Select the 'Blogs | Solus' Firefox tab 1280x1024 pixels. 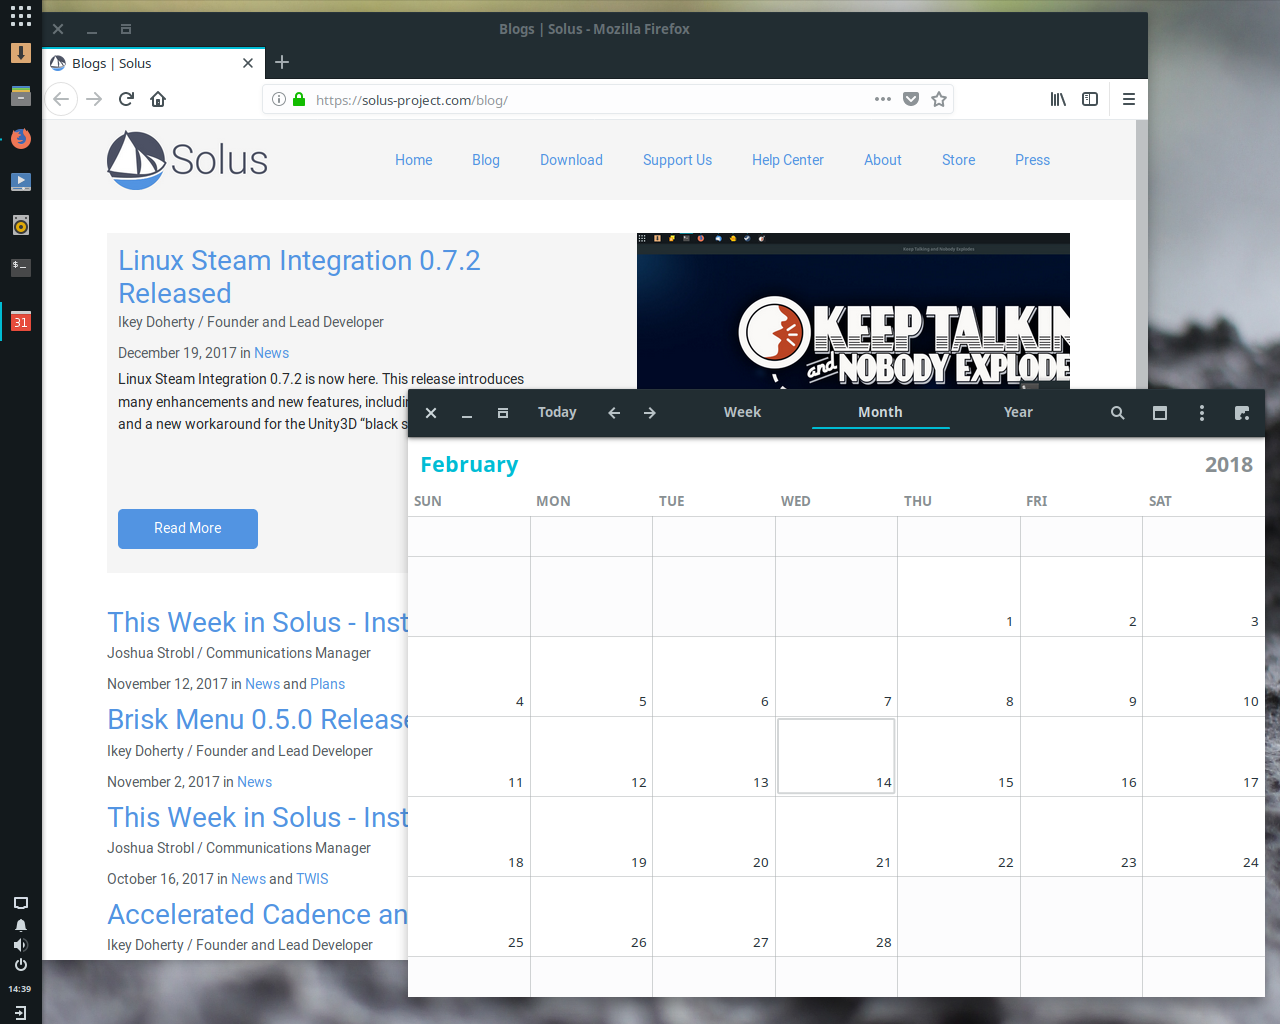[154, 63]
